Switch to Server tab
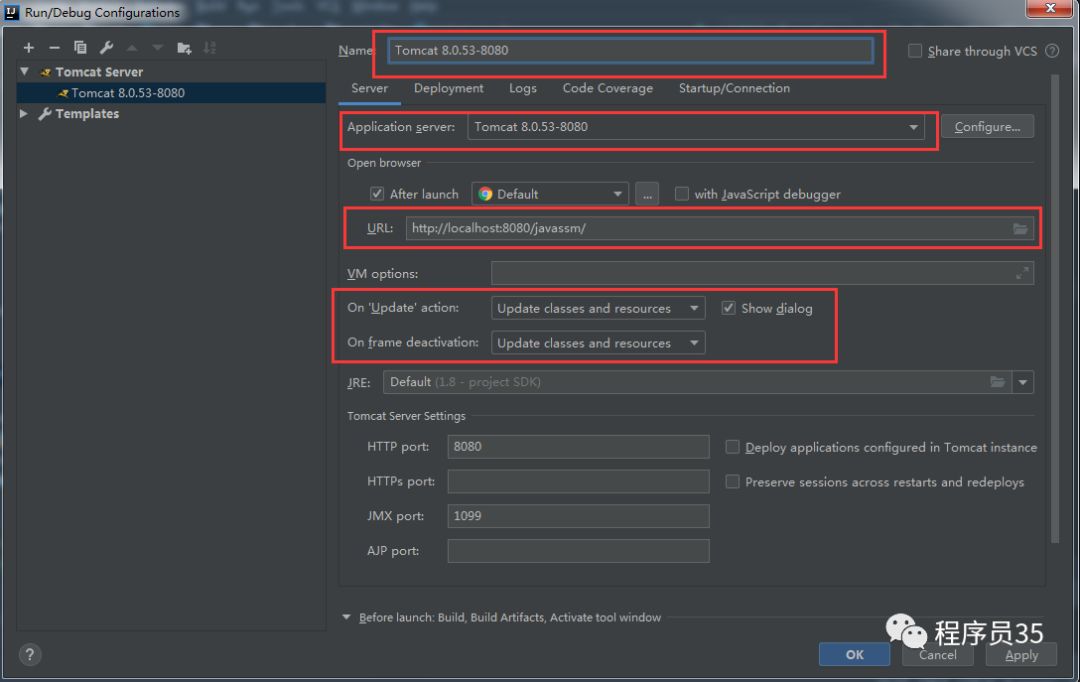 coord(369,88)
